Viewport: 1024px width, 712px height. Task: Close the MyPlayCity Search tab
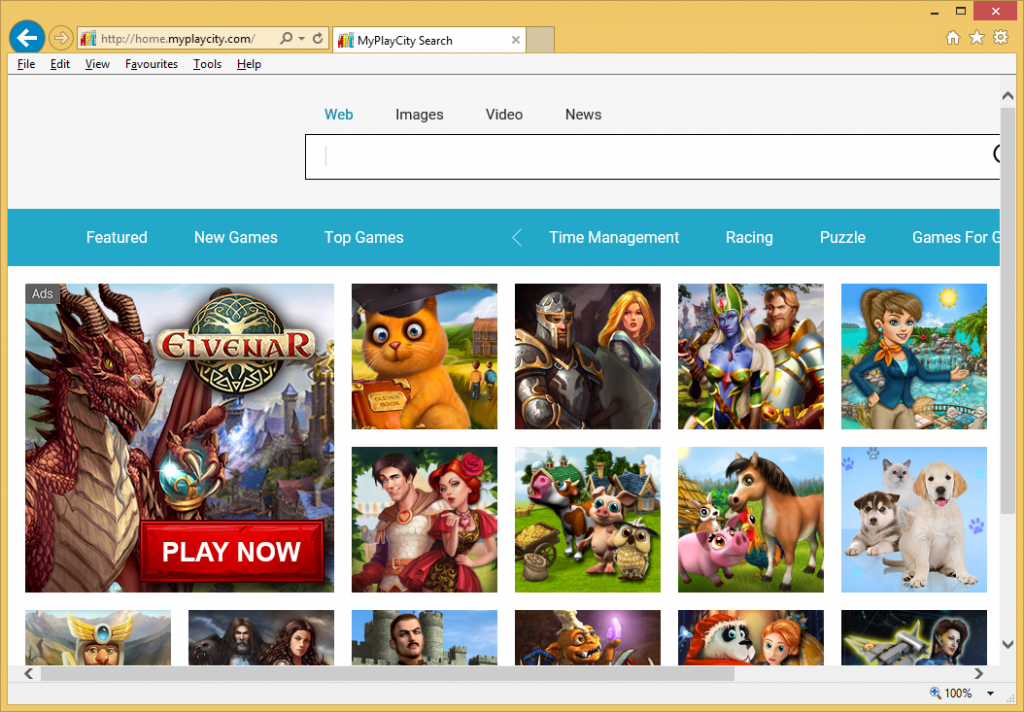tap(516, 40)
